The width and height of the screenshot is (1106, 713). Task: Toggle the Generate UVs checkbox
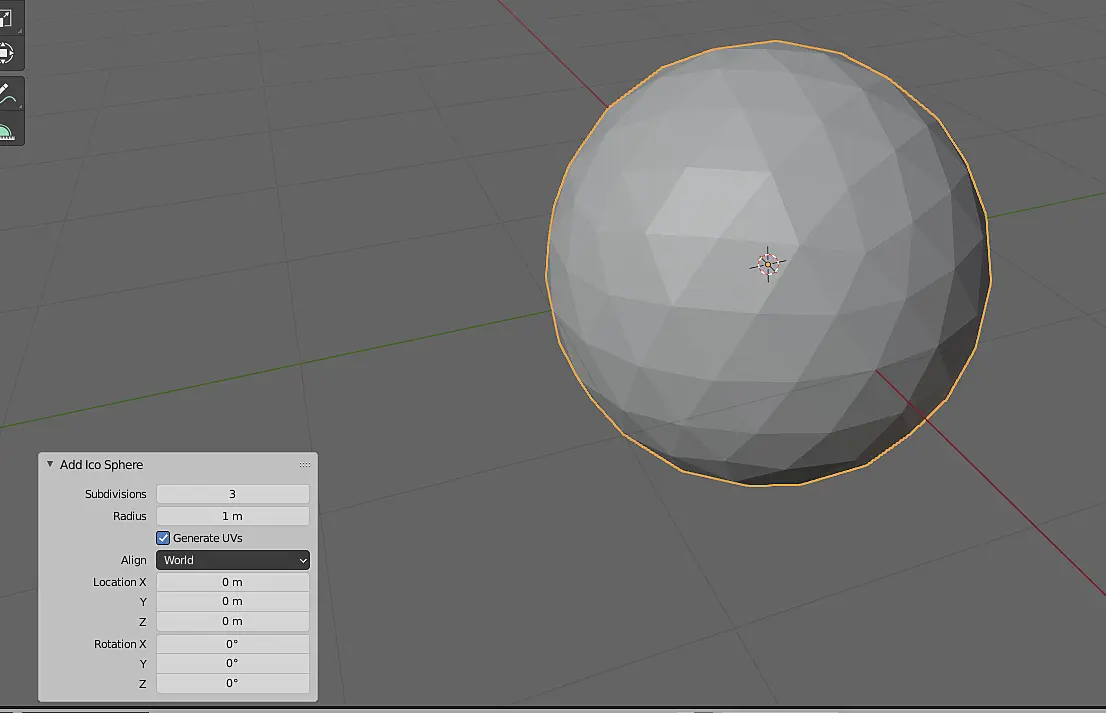coord(163,538)
